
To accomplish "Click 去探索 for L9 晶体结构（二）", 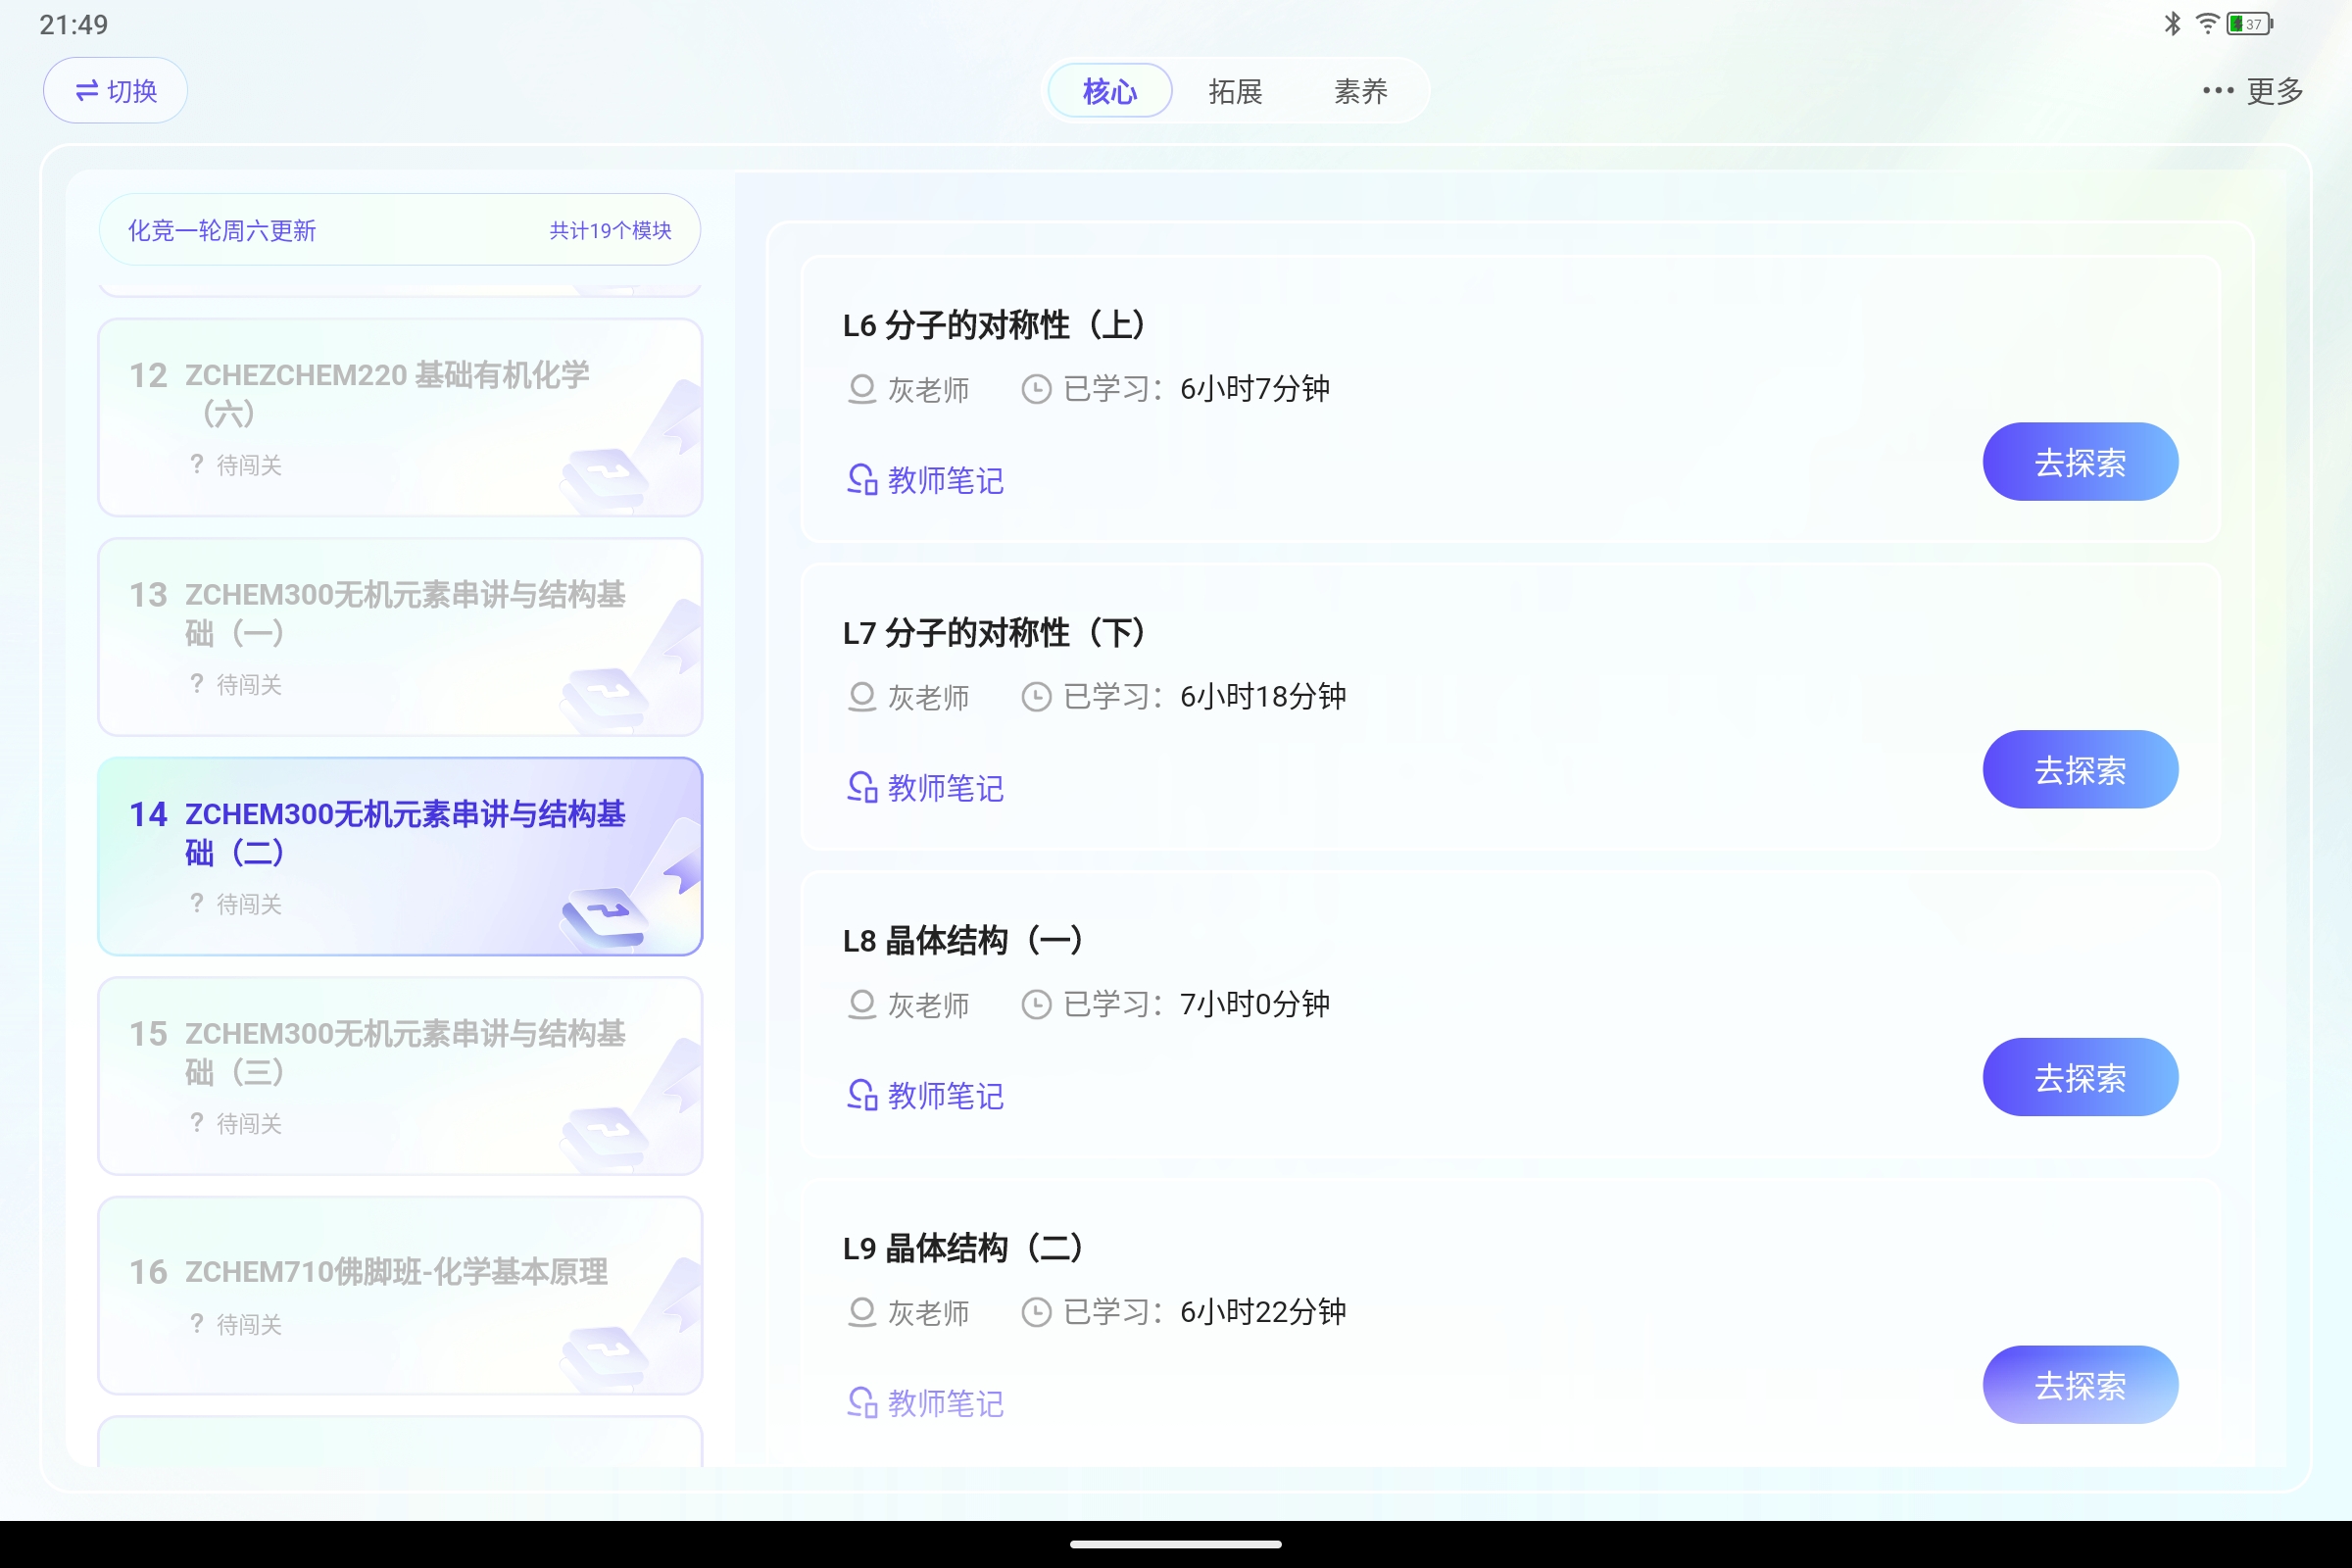I will point(2080,1385).
